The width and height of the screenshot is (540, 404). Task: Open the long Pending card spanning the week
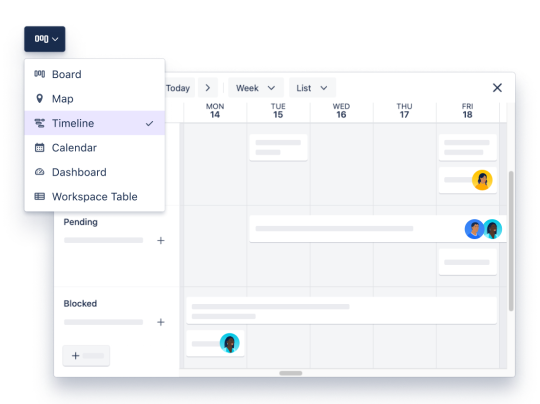(378, 229)
